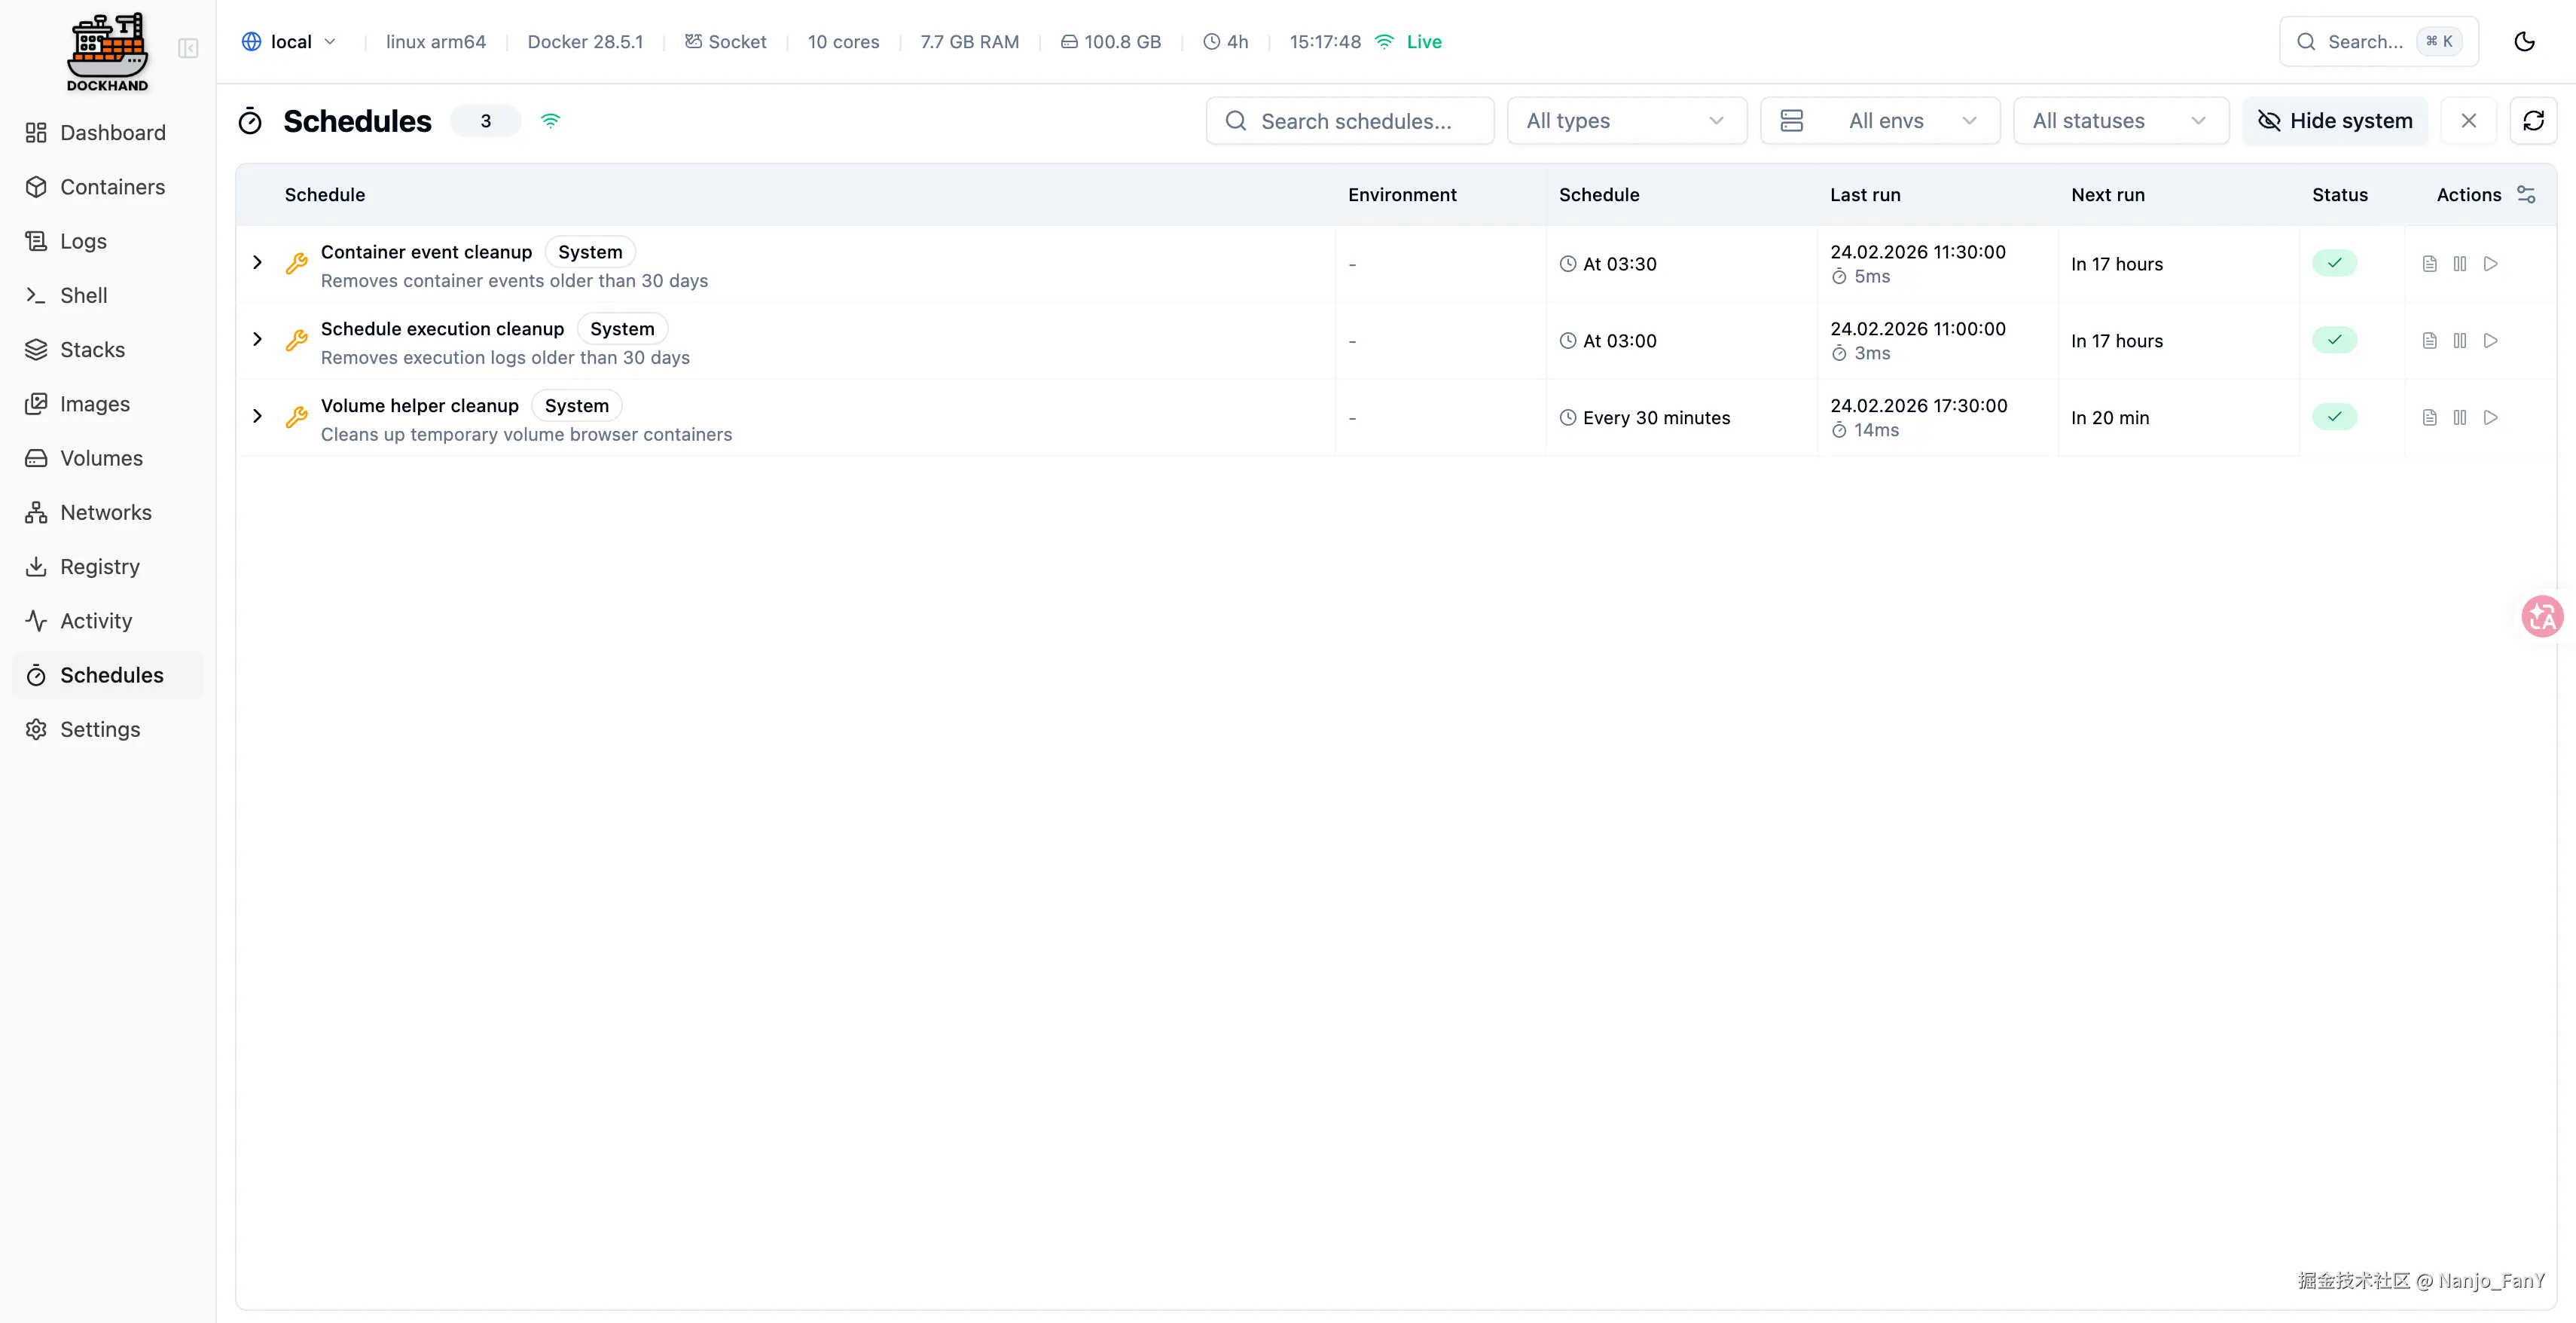Expand the Container event cleanup row

coord(258,263)
